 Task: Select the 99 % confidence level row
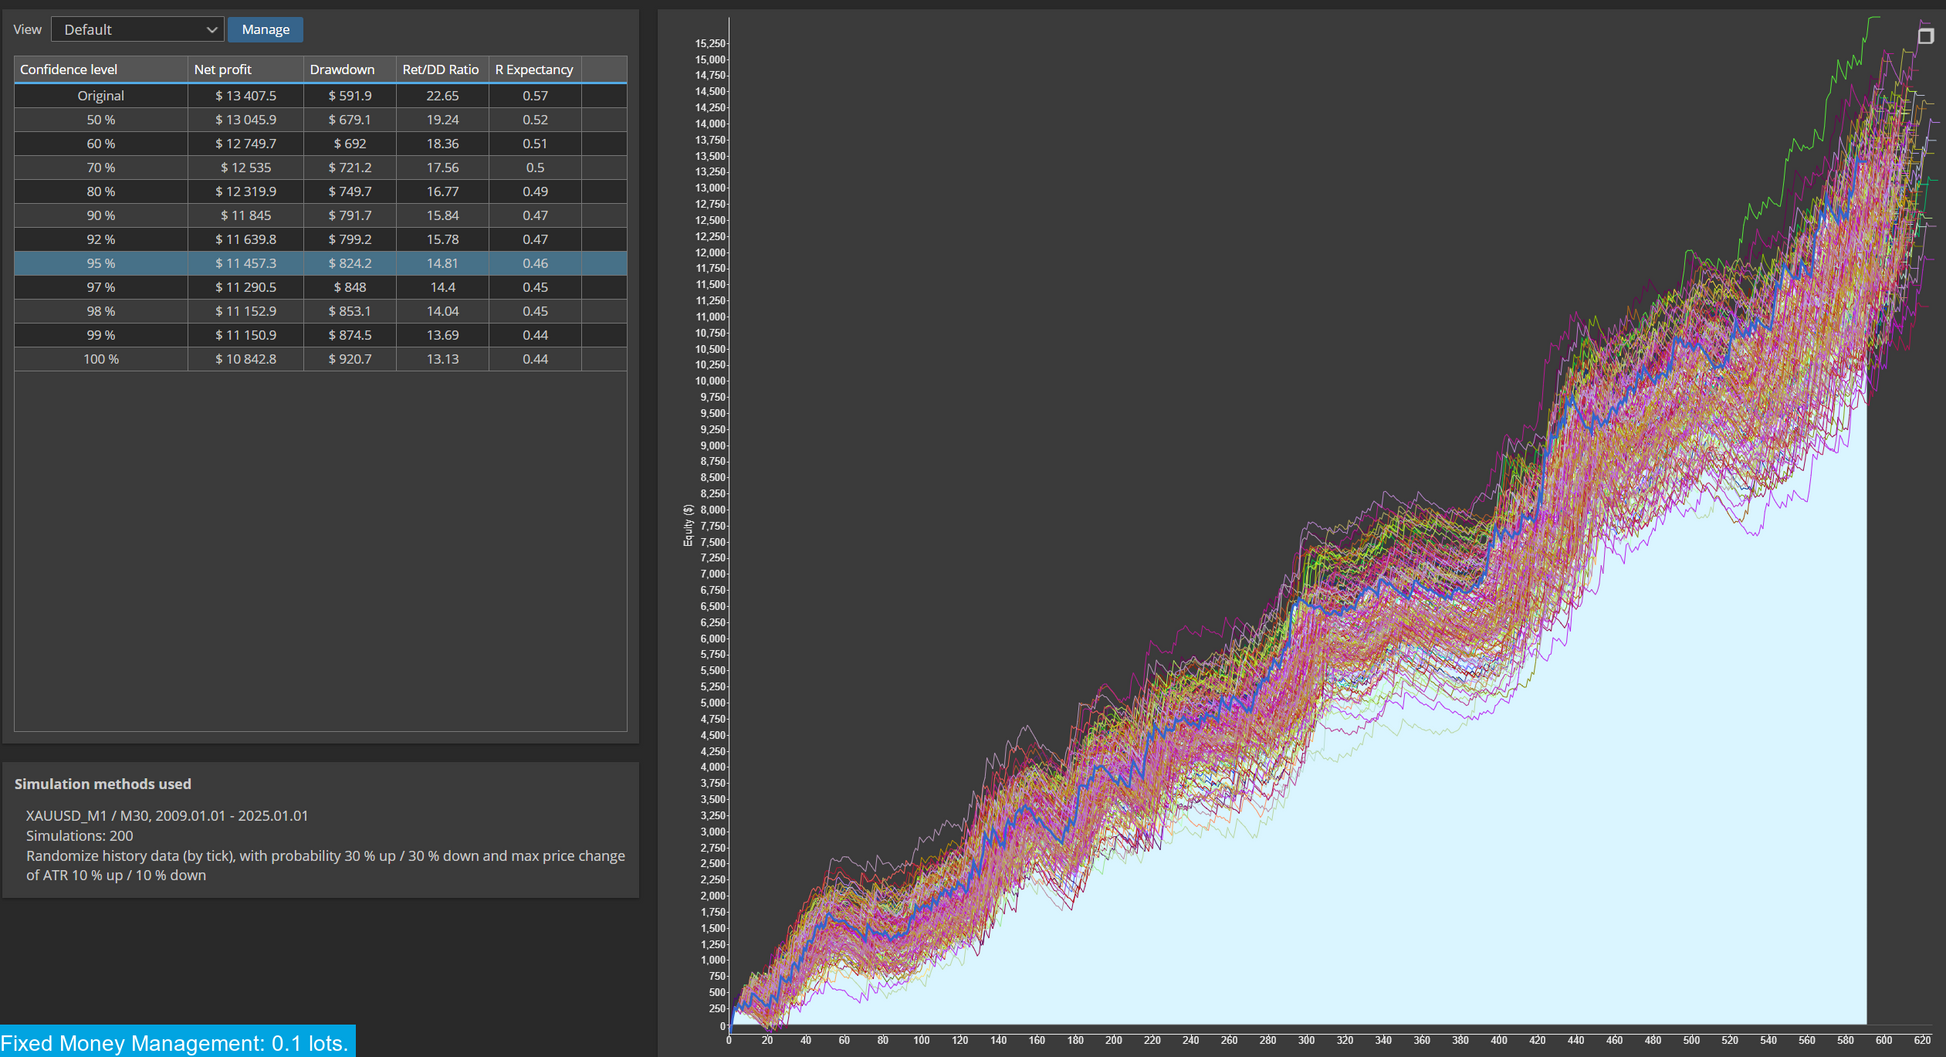click(320, 336)
